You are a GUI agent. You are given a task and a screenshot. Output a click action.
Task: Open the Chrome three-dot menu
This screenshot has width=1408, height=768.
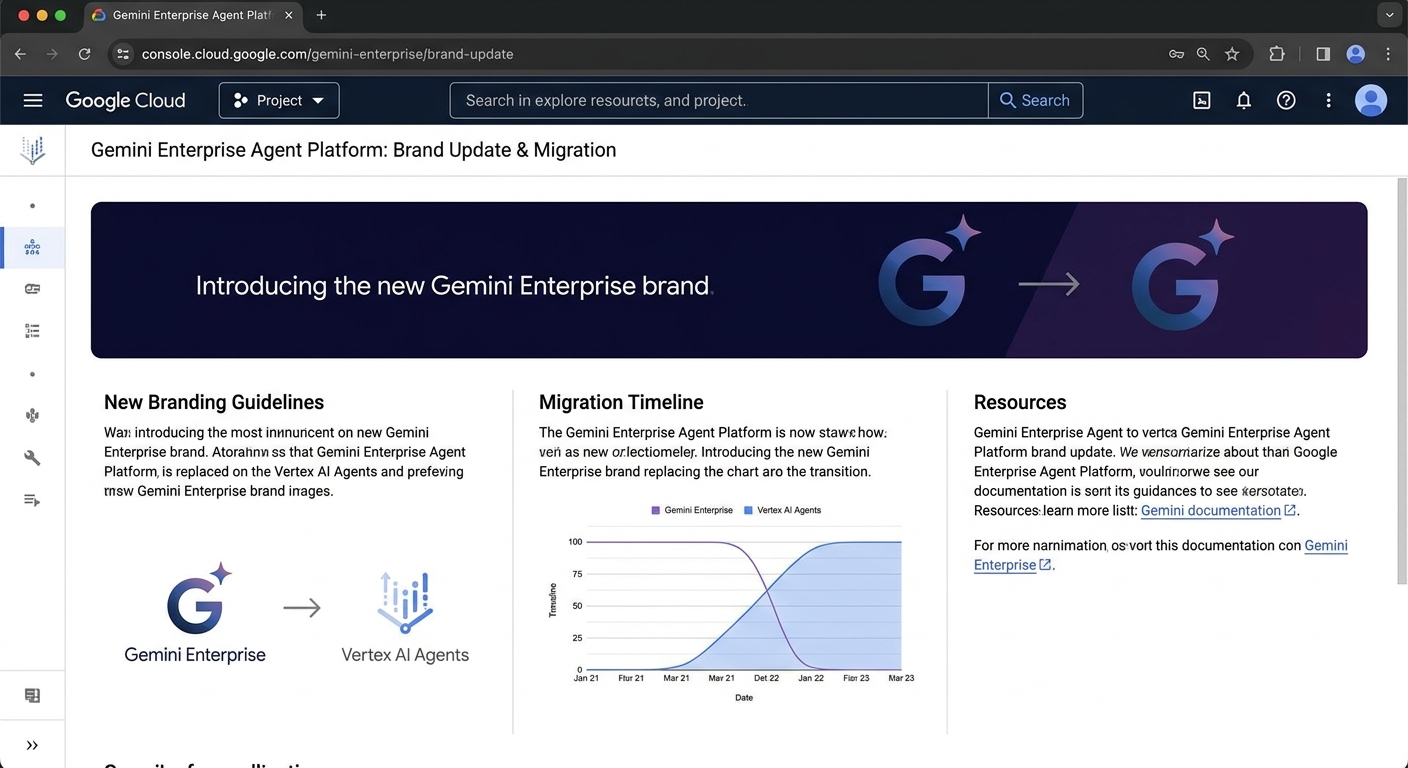pos(1388,54)
